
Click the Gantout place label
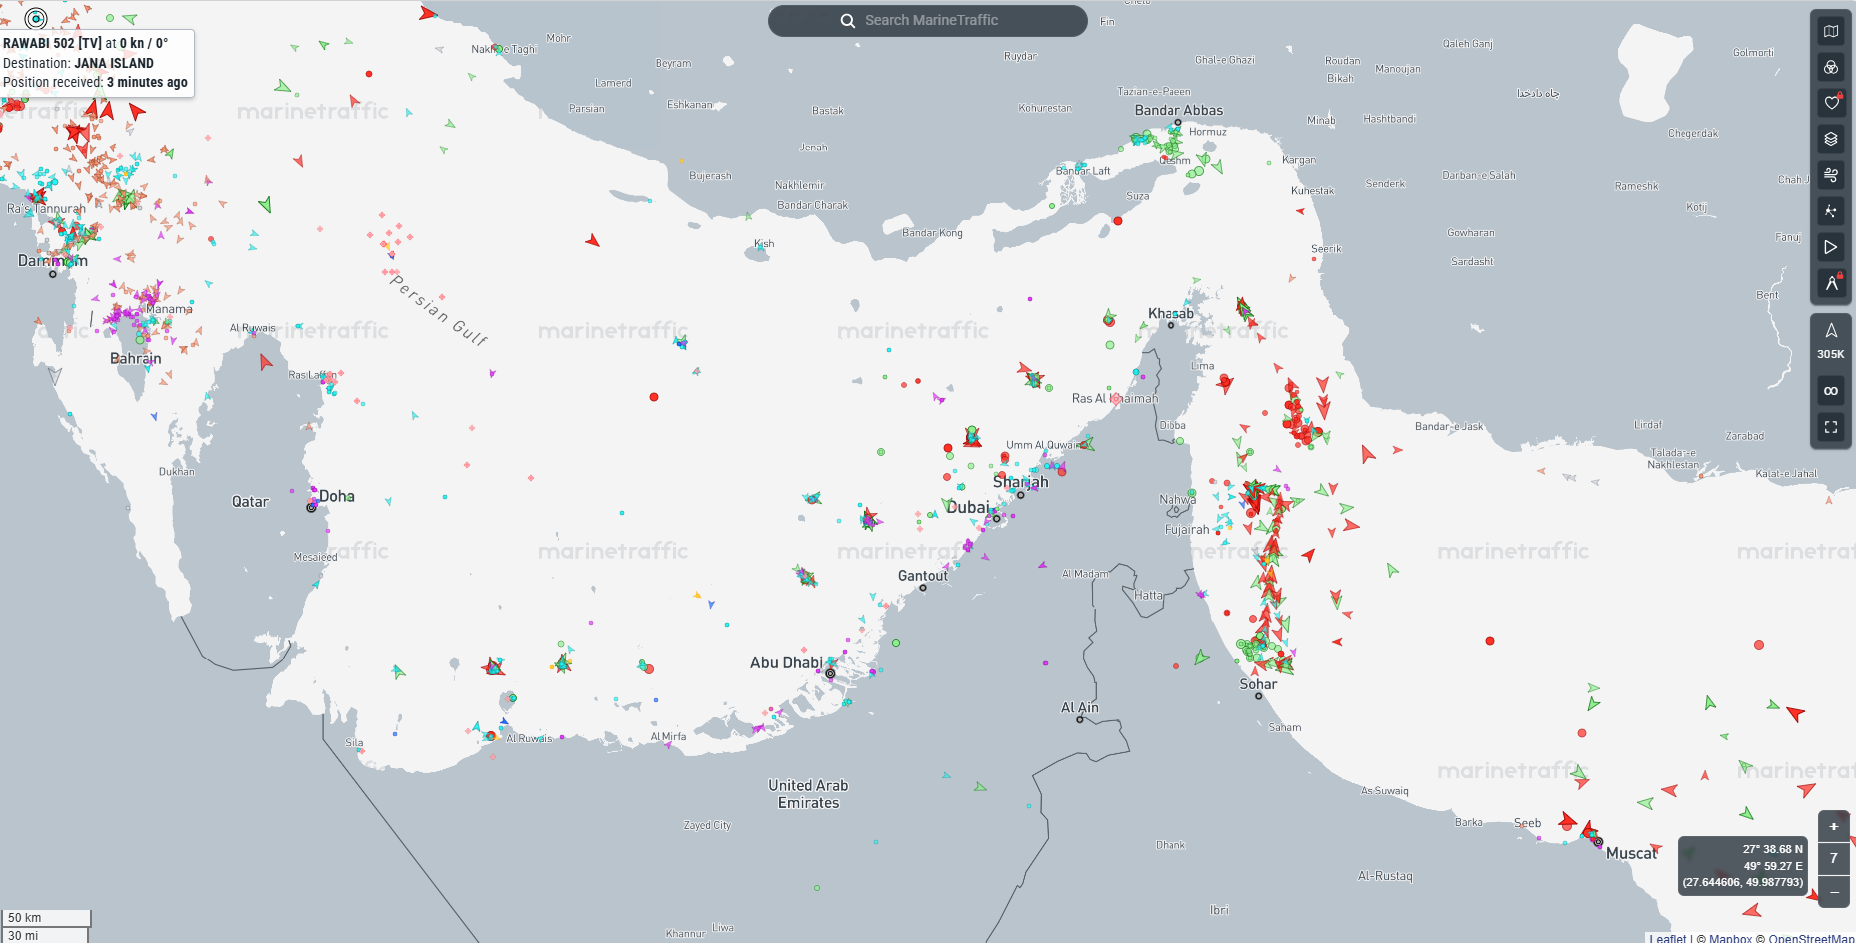pos(922,576)
